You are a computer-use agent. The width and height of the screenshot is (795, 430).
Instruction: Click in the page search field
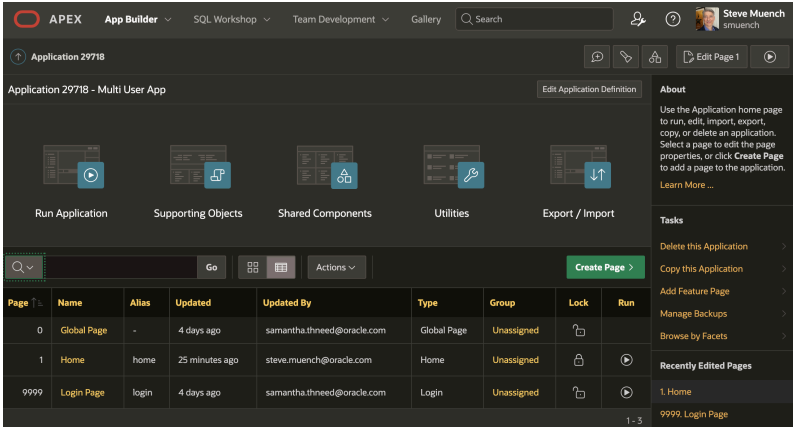tap(121, 267)
